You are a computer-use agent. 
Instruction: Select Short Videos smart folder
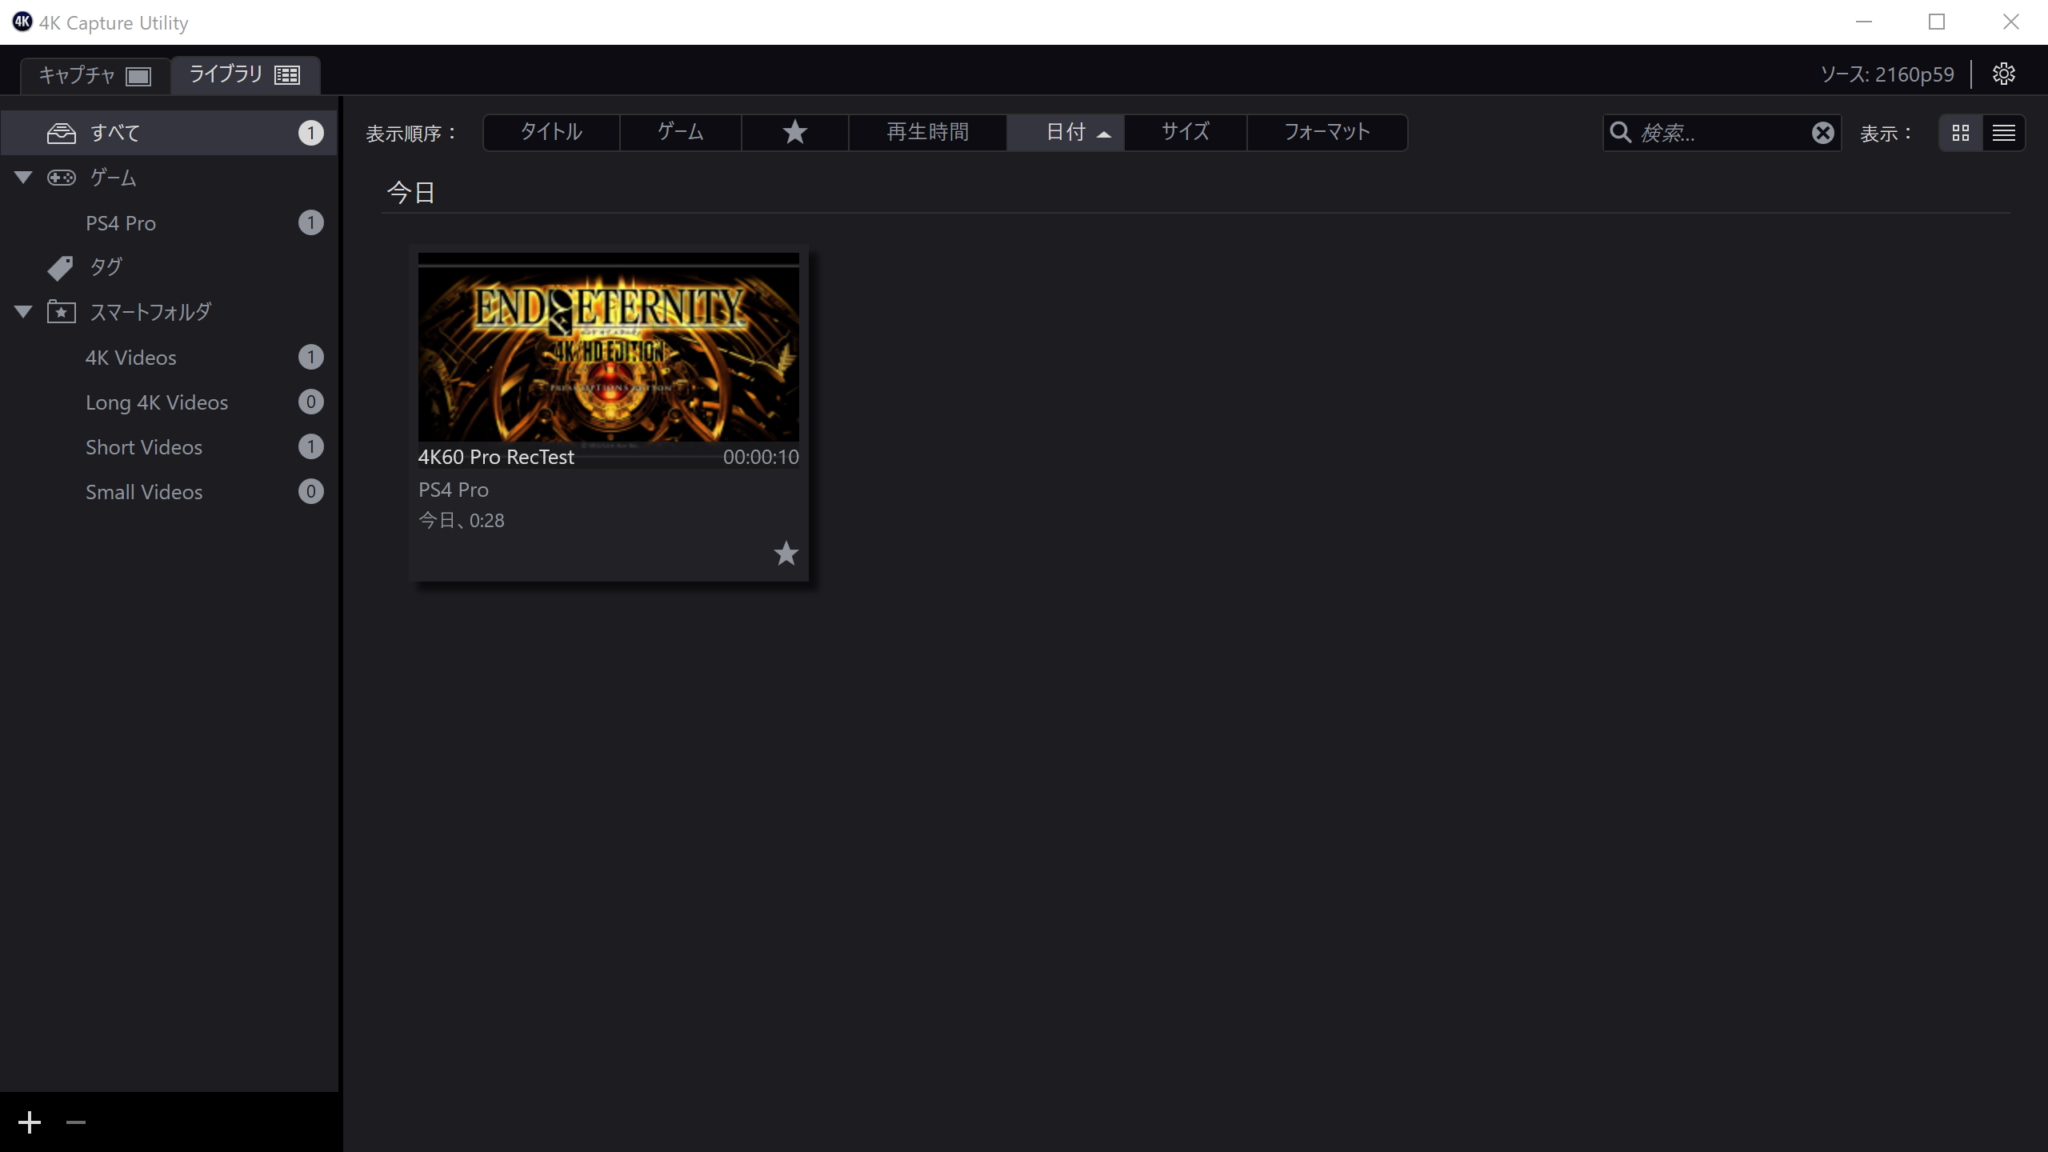pyautogui.click(x=144, y=447)
